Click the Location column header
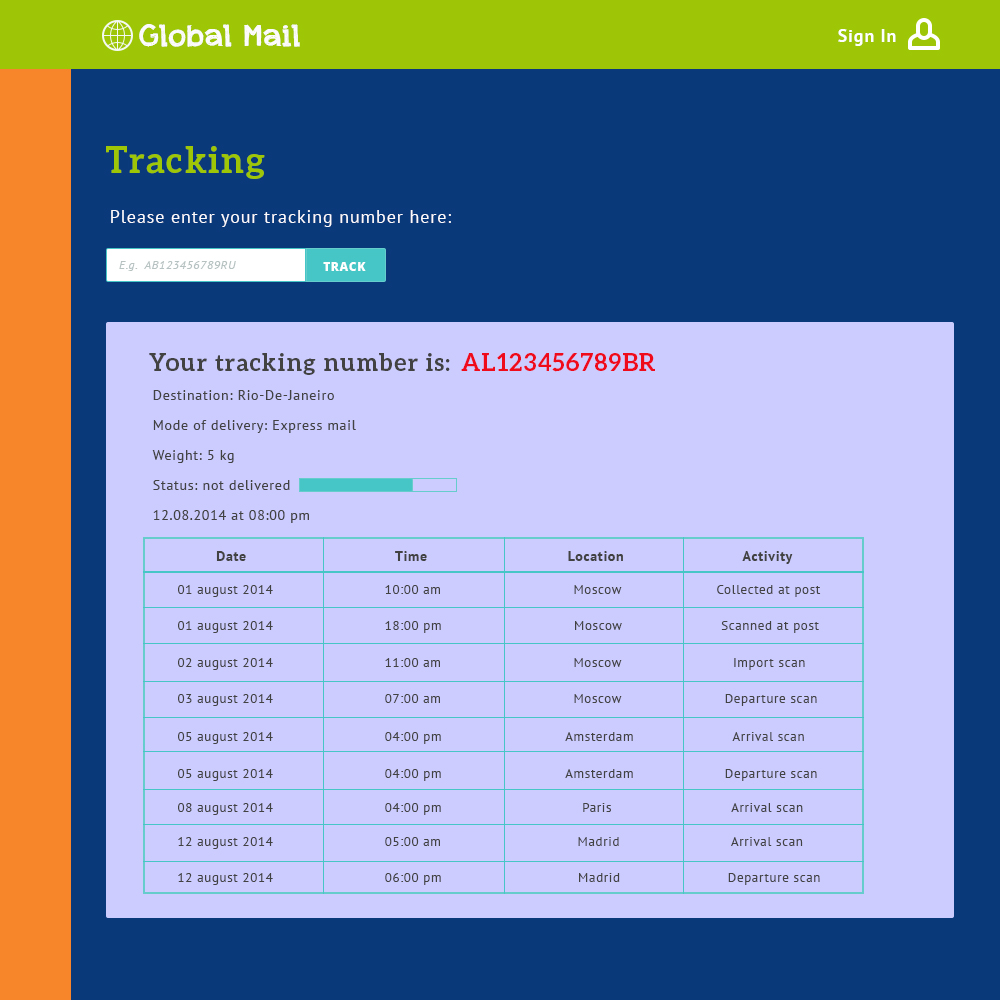Image resolution: width=1000 pixels, height=1000 pixels. tap(595, 556)
